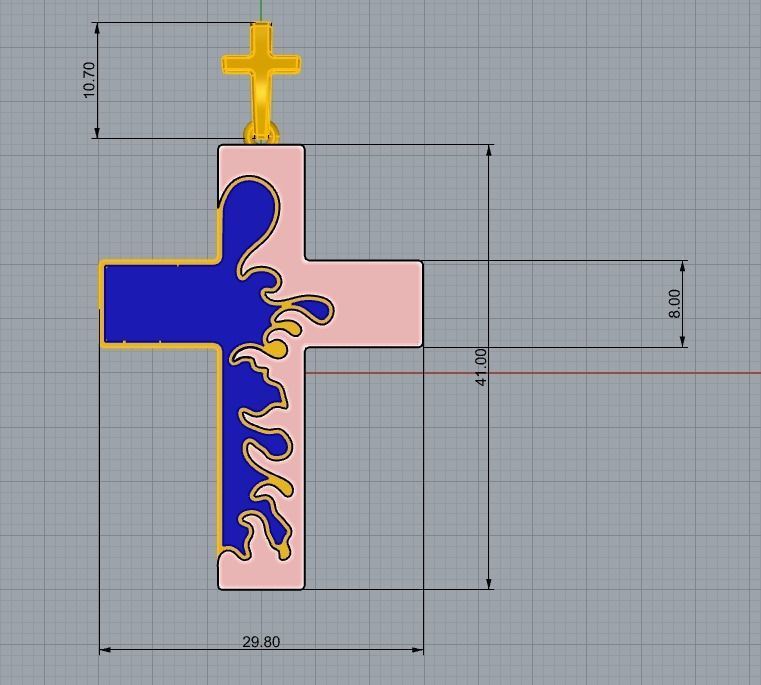
Task: Select the 29.80 dimension text
Action: (x=261, y=642)
